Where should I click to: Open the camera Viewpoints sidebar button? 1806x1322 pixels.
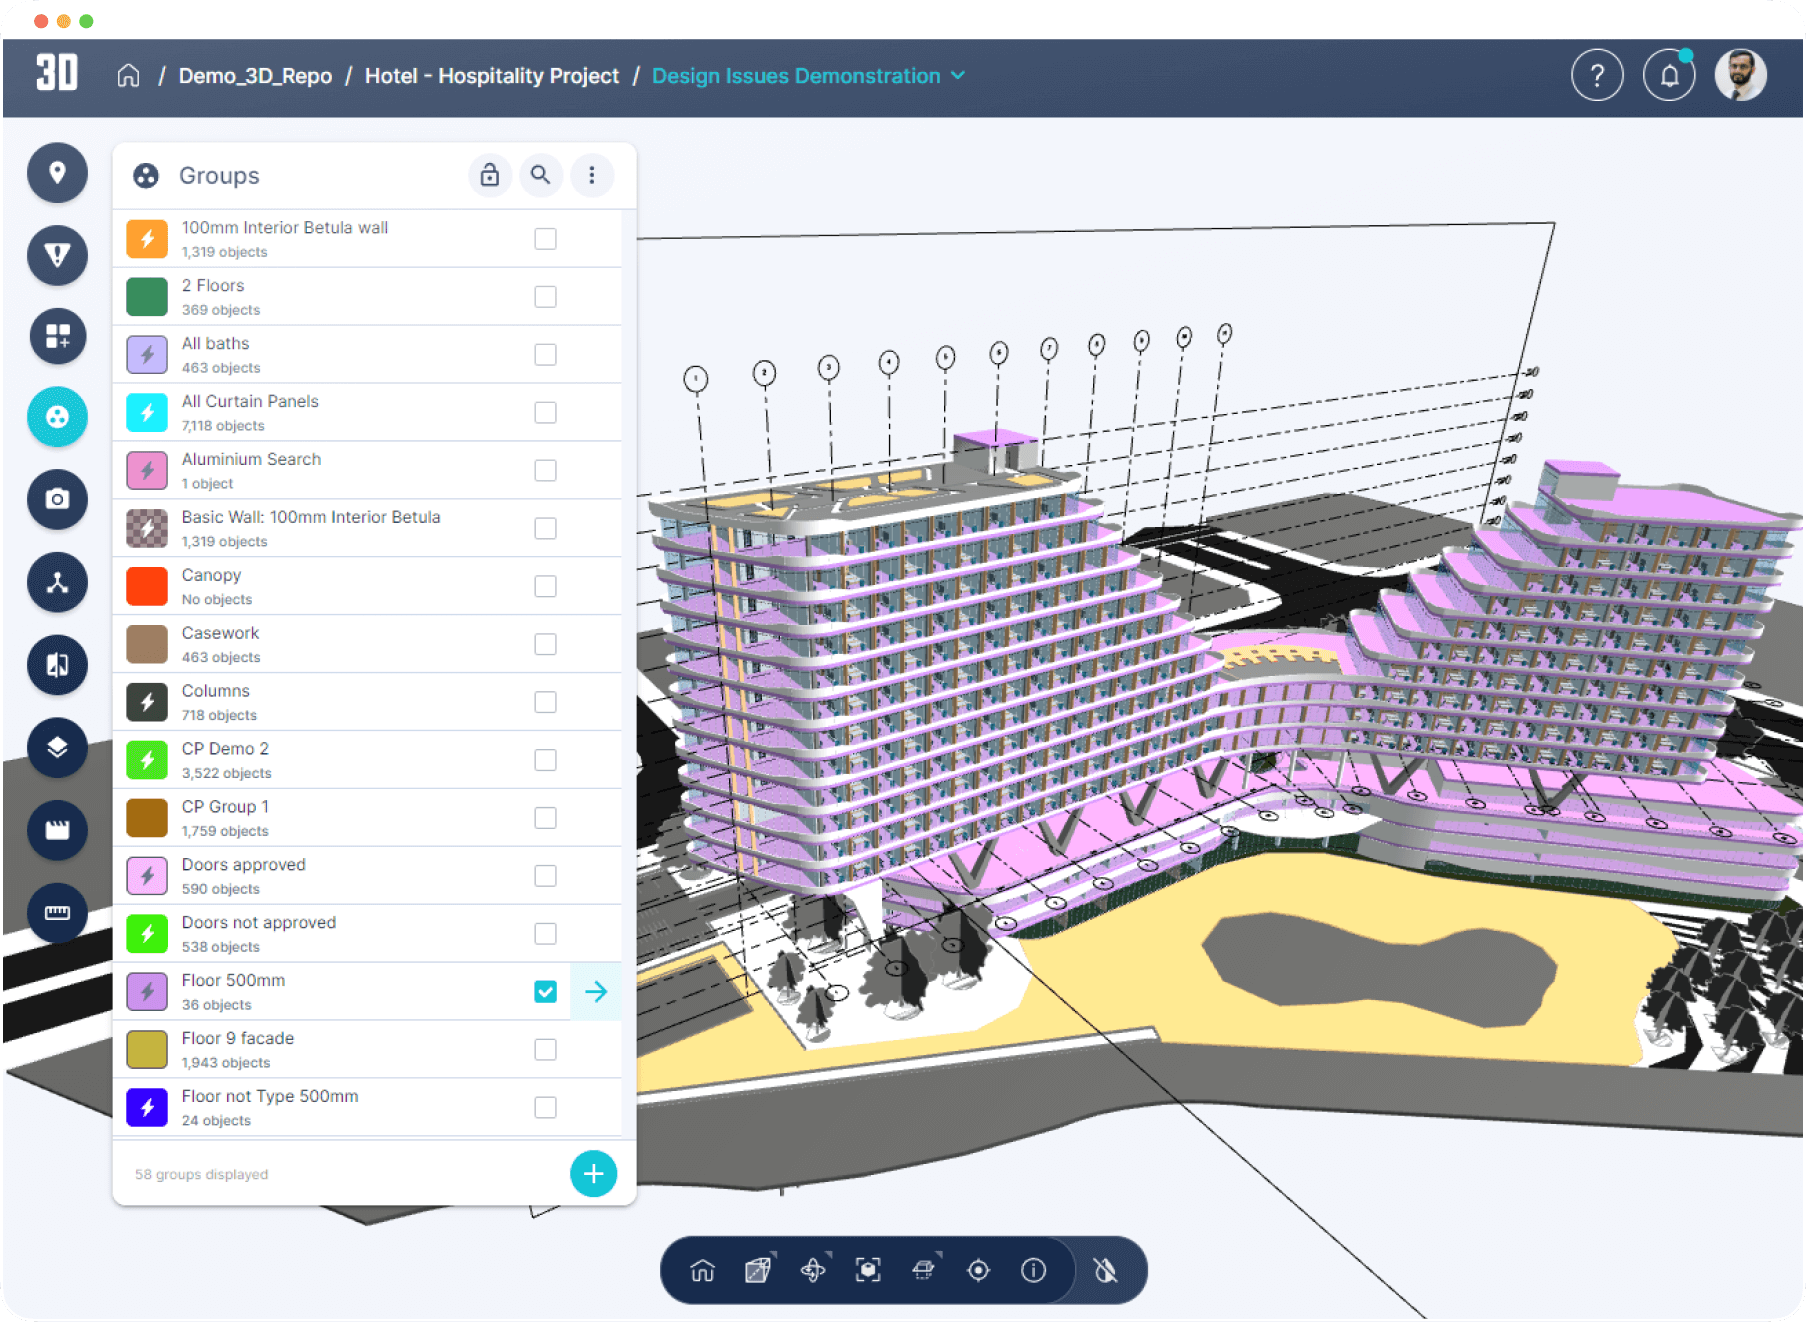tap(57, 499)
